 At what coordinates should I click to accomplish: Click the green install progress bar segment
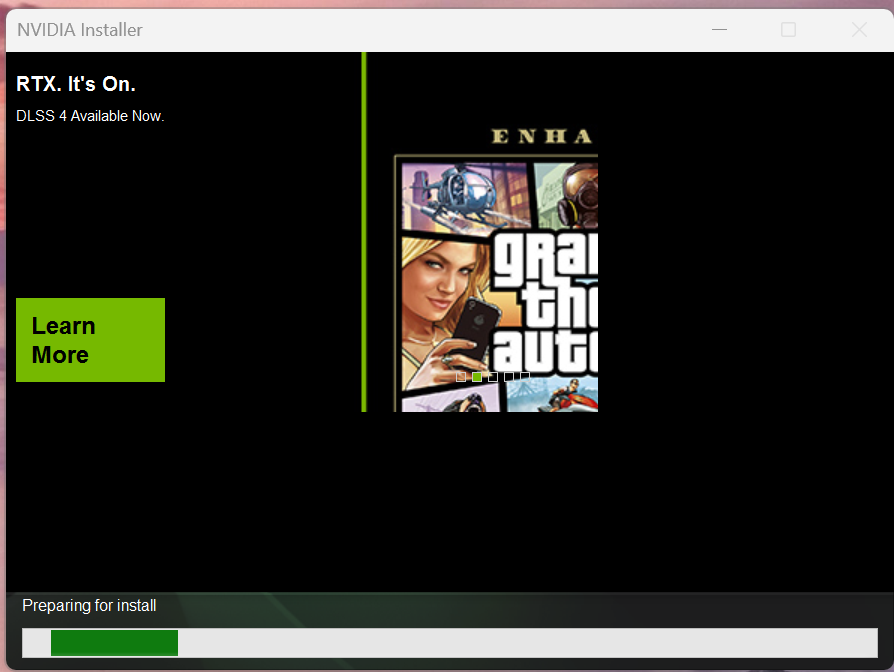[114, 643]
